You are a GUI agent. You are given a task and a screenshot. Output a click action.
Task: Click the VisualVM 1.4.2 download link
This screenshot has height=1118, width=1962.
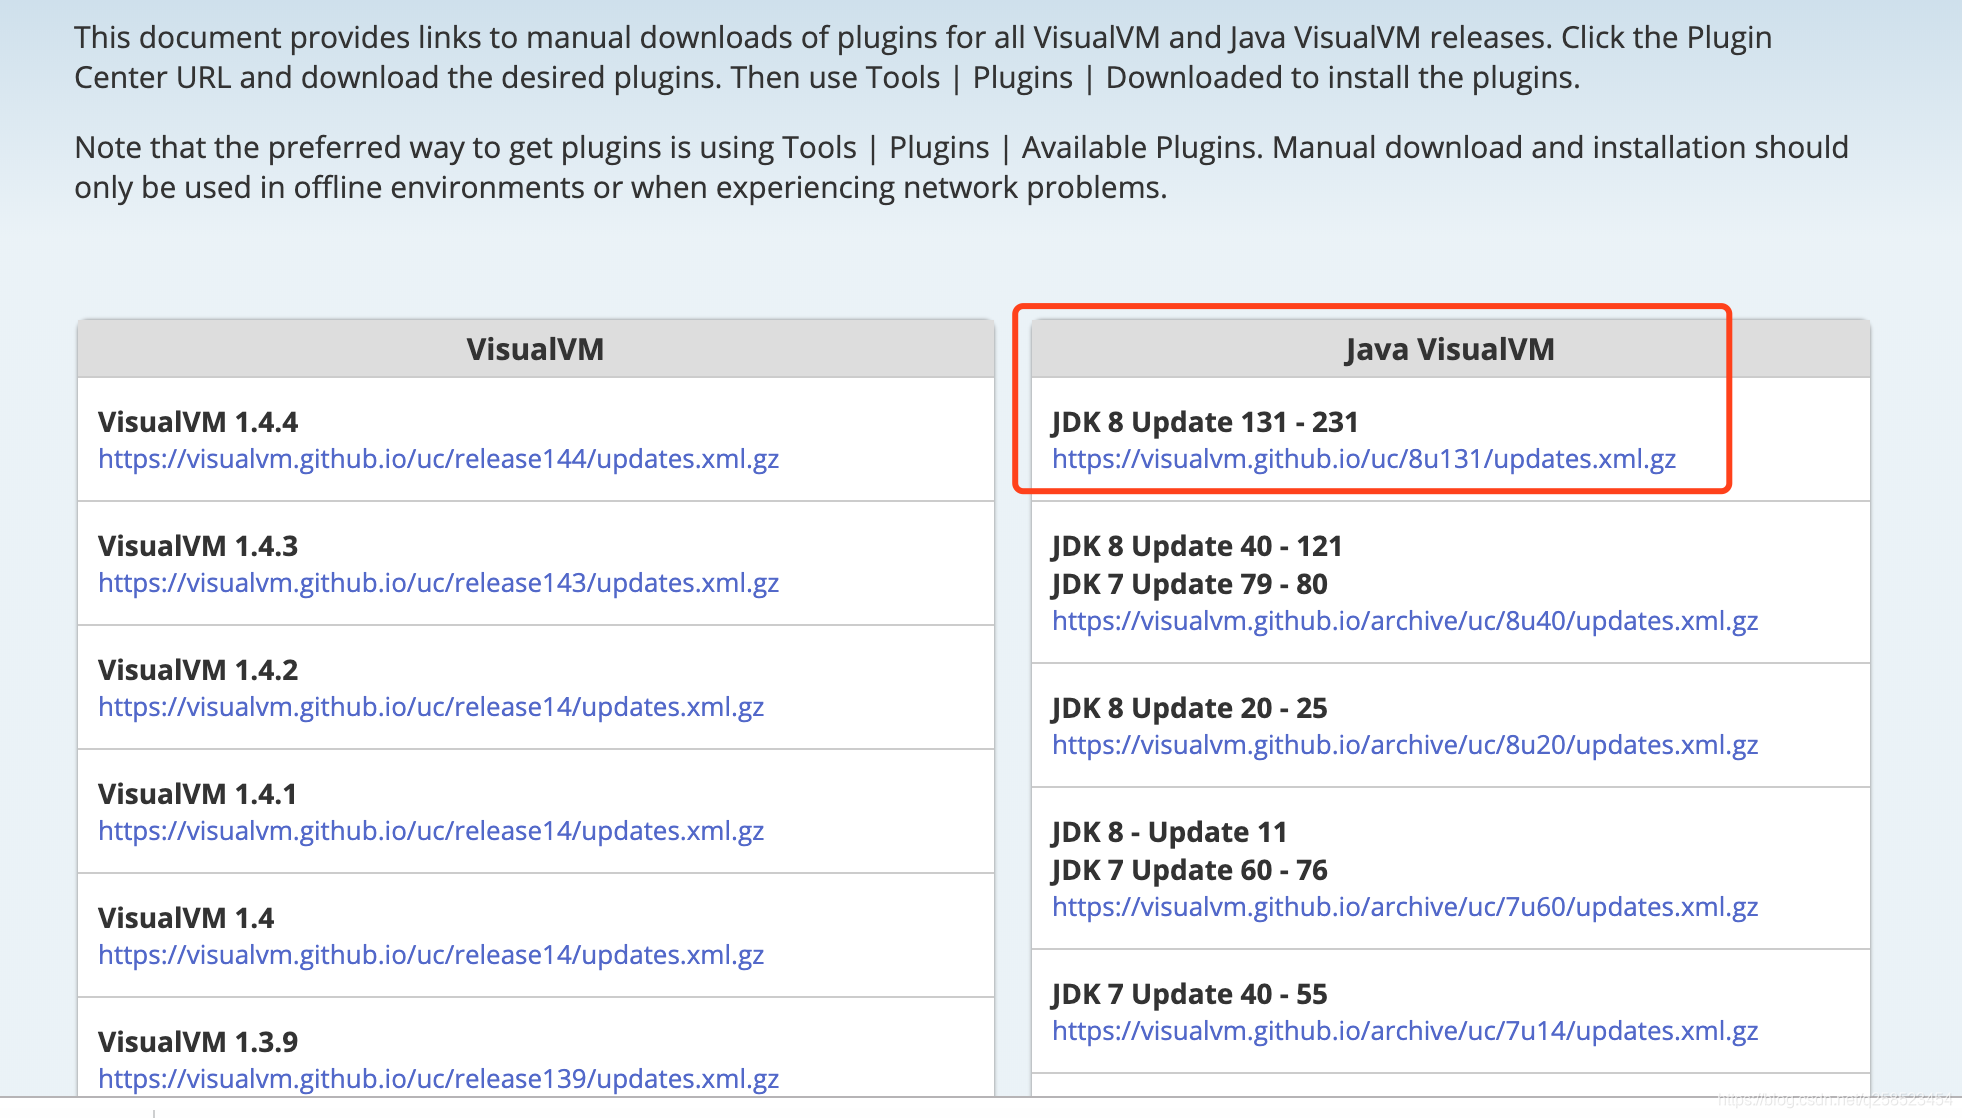pos(430,707)
